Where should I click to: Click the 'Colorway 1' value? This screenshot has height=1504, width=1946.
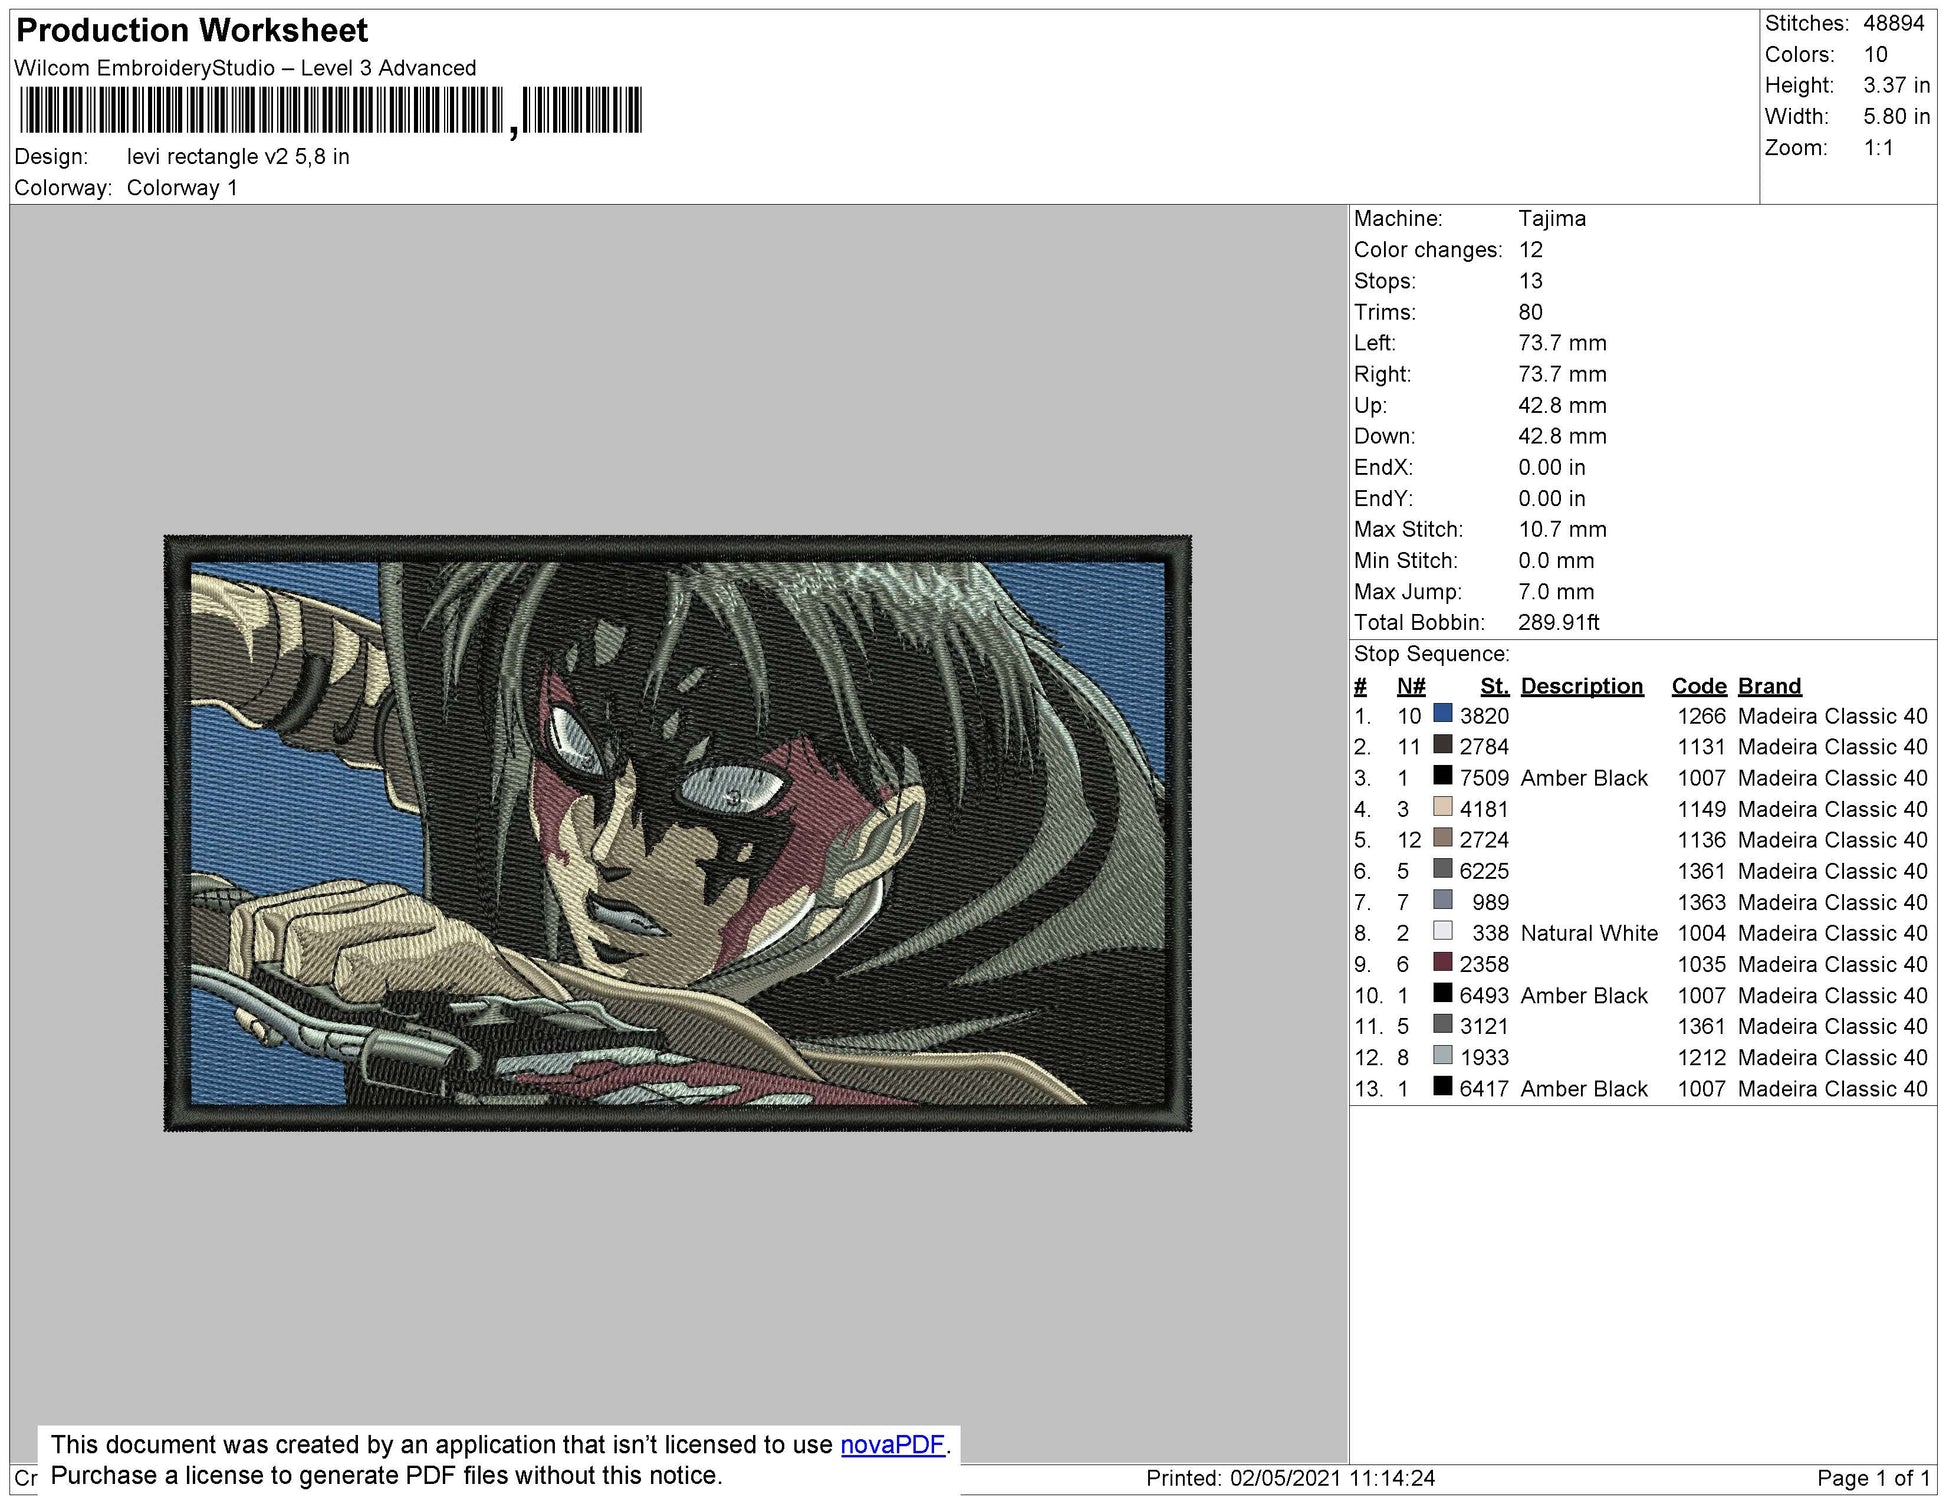182,188
